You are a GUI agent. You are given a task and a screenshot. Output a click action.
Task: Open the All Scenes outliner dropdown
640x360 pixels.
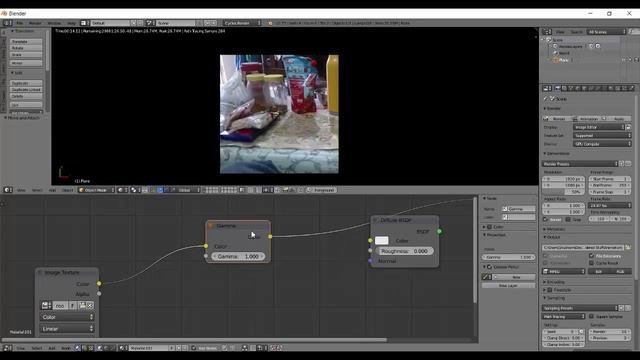[607, 32]
